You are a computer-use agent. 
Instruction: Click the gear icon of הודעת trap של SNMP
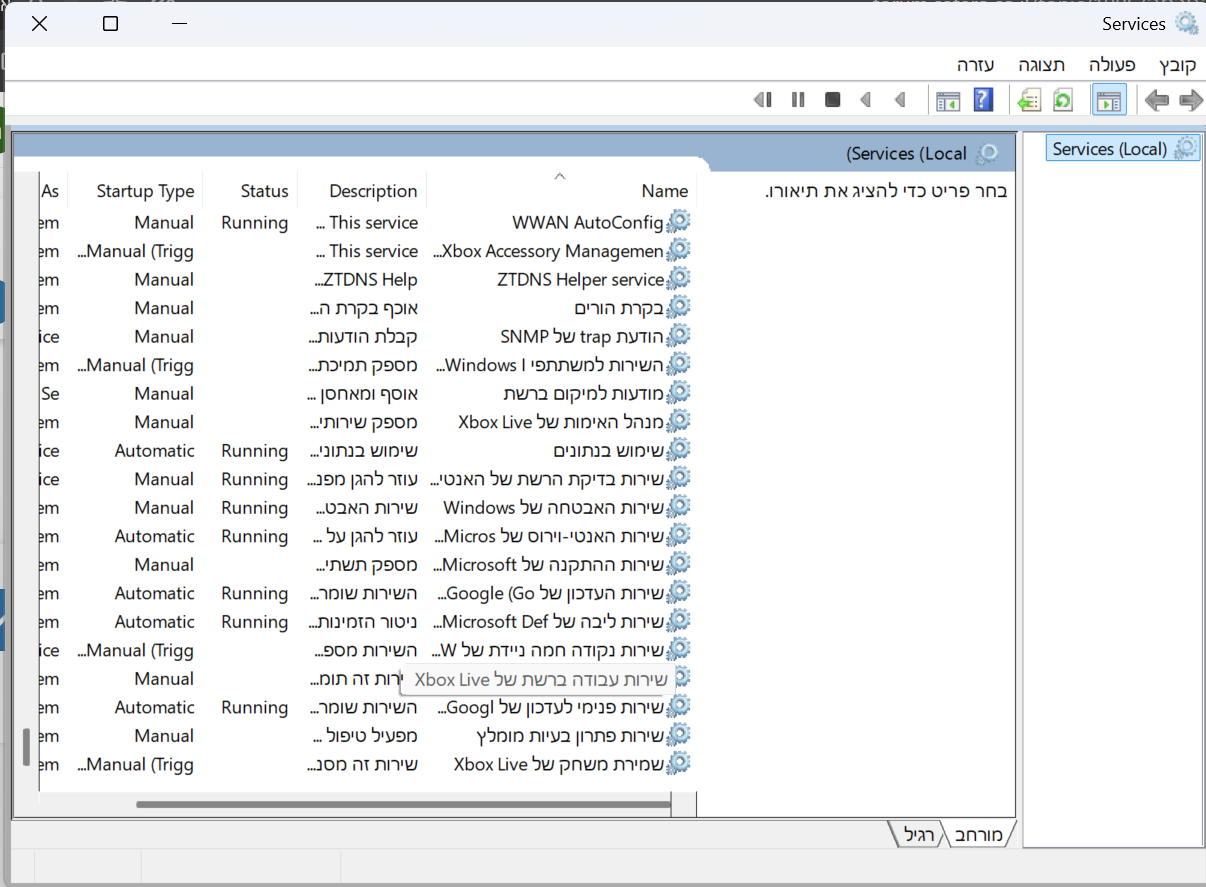[x=679, y=336]
